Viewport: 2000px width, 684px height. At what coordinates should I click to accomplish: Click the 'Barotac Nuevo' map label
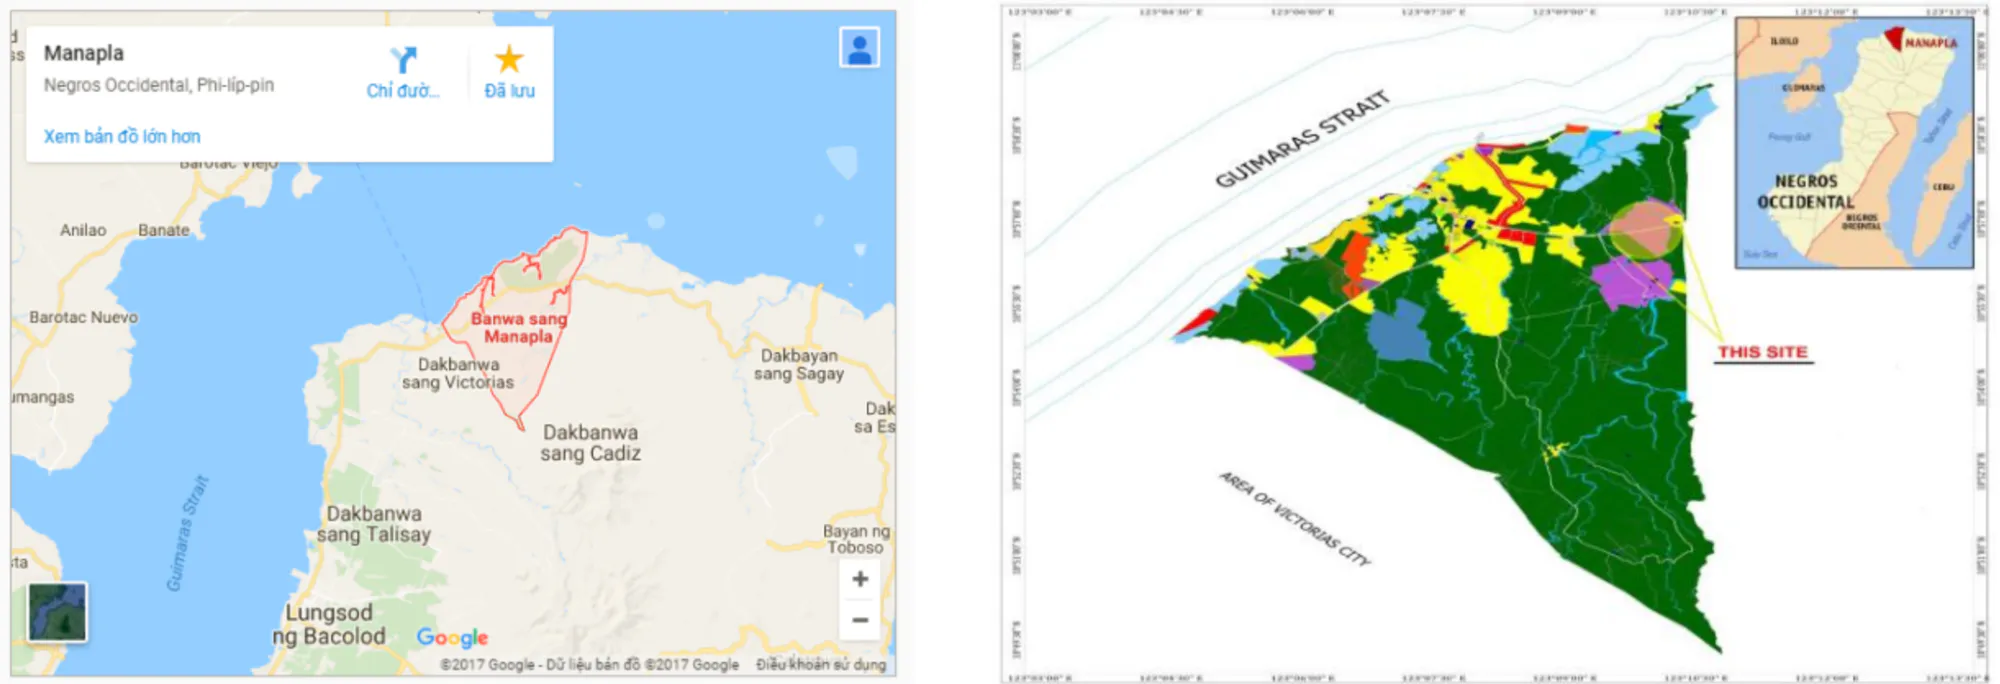[x=84, y=317]
